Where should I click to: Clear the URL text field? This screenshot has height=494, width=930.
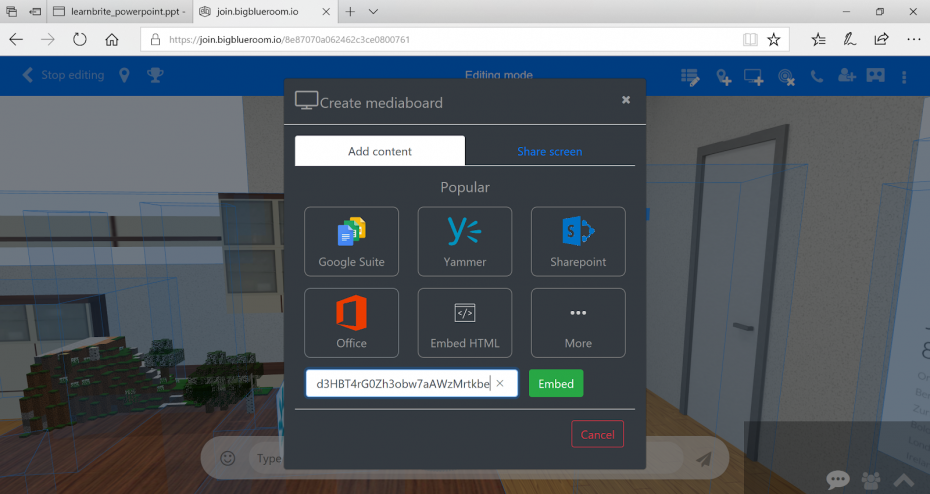(x=500, y=383)
